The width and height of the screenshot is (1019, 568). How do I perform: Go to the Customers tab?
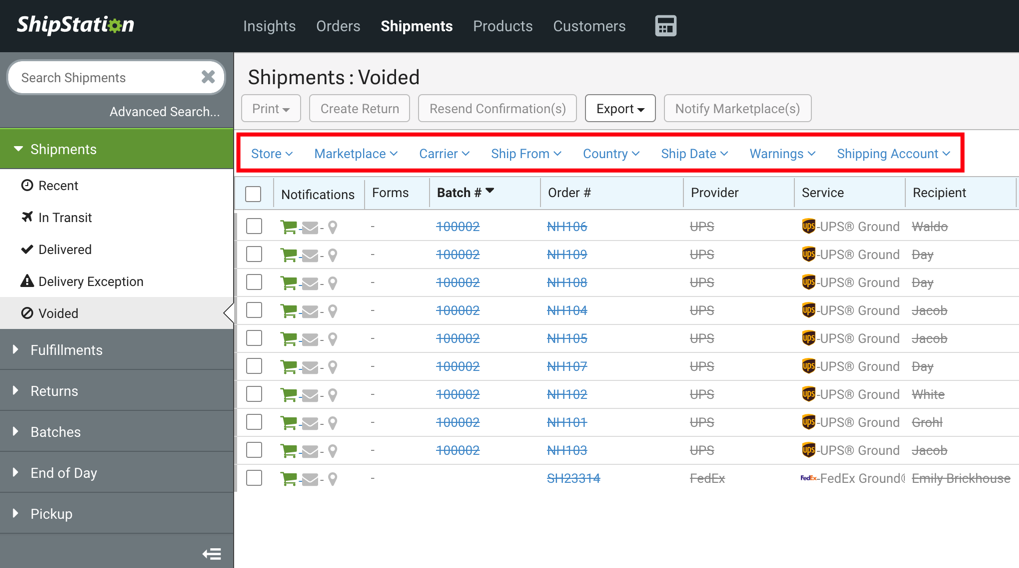click(589, 26)
